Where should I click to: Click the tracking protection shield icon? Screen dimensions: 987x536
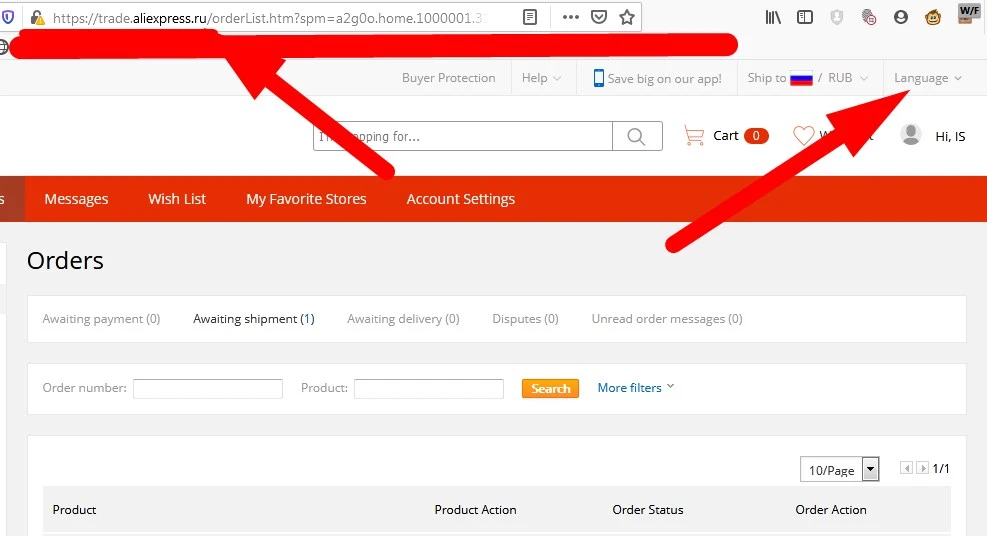click(x=8, y=17)
